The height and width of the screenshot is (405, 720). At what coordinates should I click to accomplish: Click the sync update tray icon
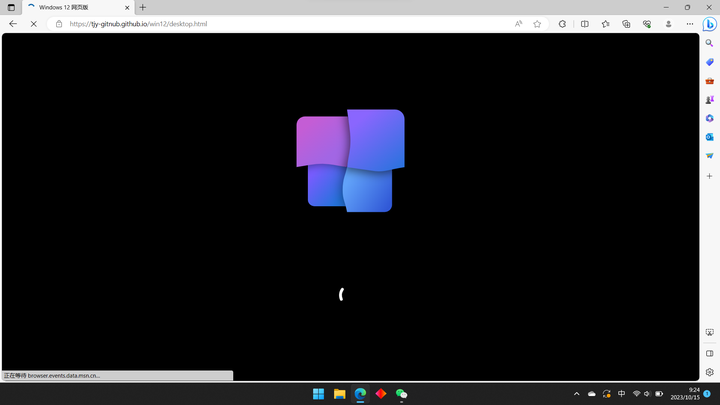pyautogui.click(x=607, y=394)
